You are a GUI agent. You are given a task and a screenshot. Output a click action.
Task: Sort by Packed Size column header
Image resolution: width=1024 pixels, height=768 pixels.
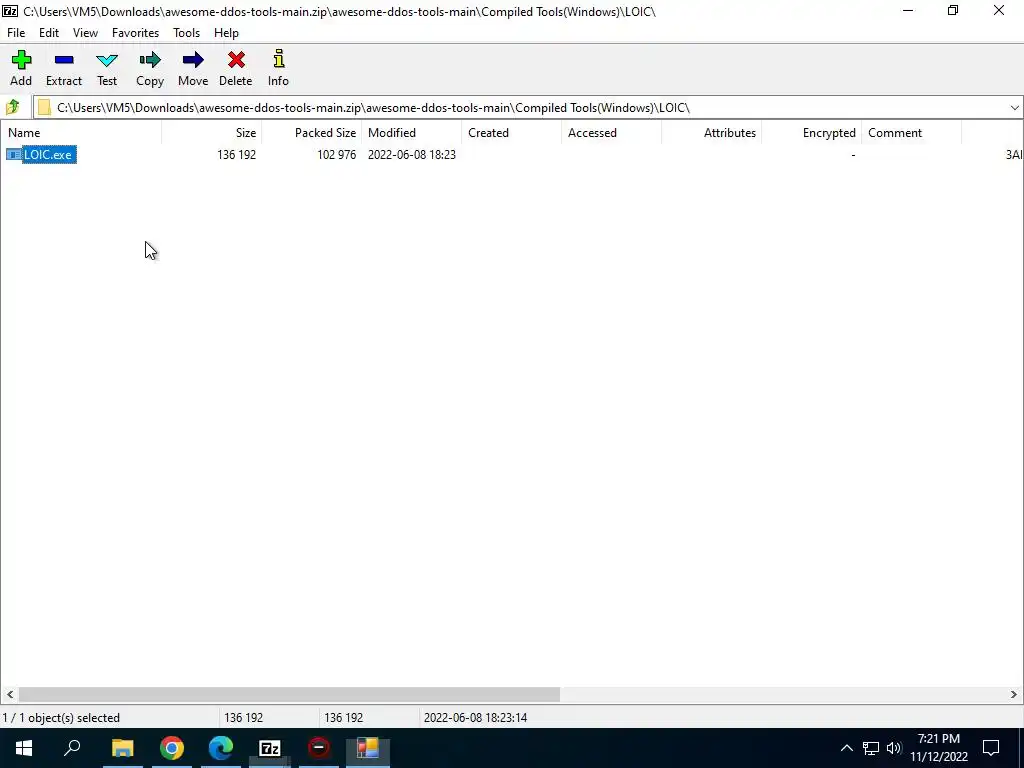(x=312, y=133)
